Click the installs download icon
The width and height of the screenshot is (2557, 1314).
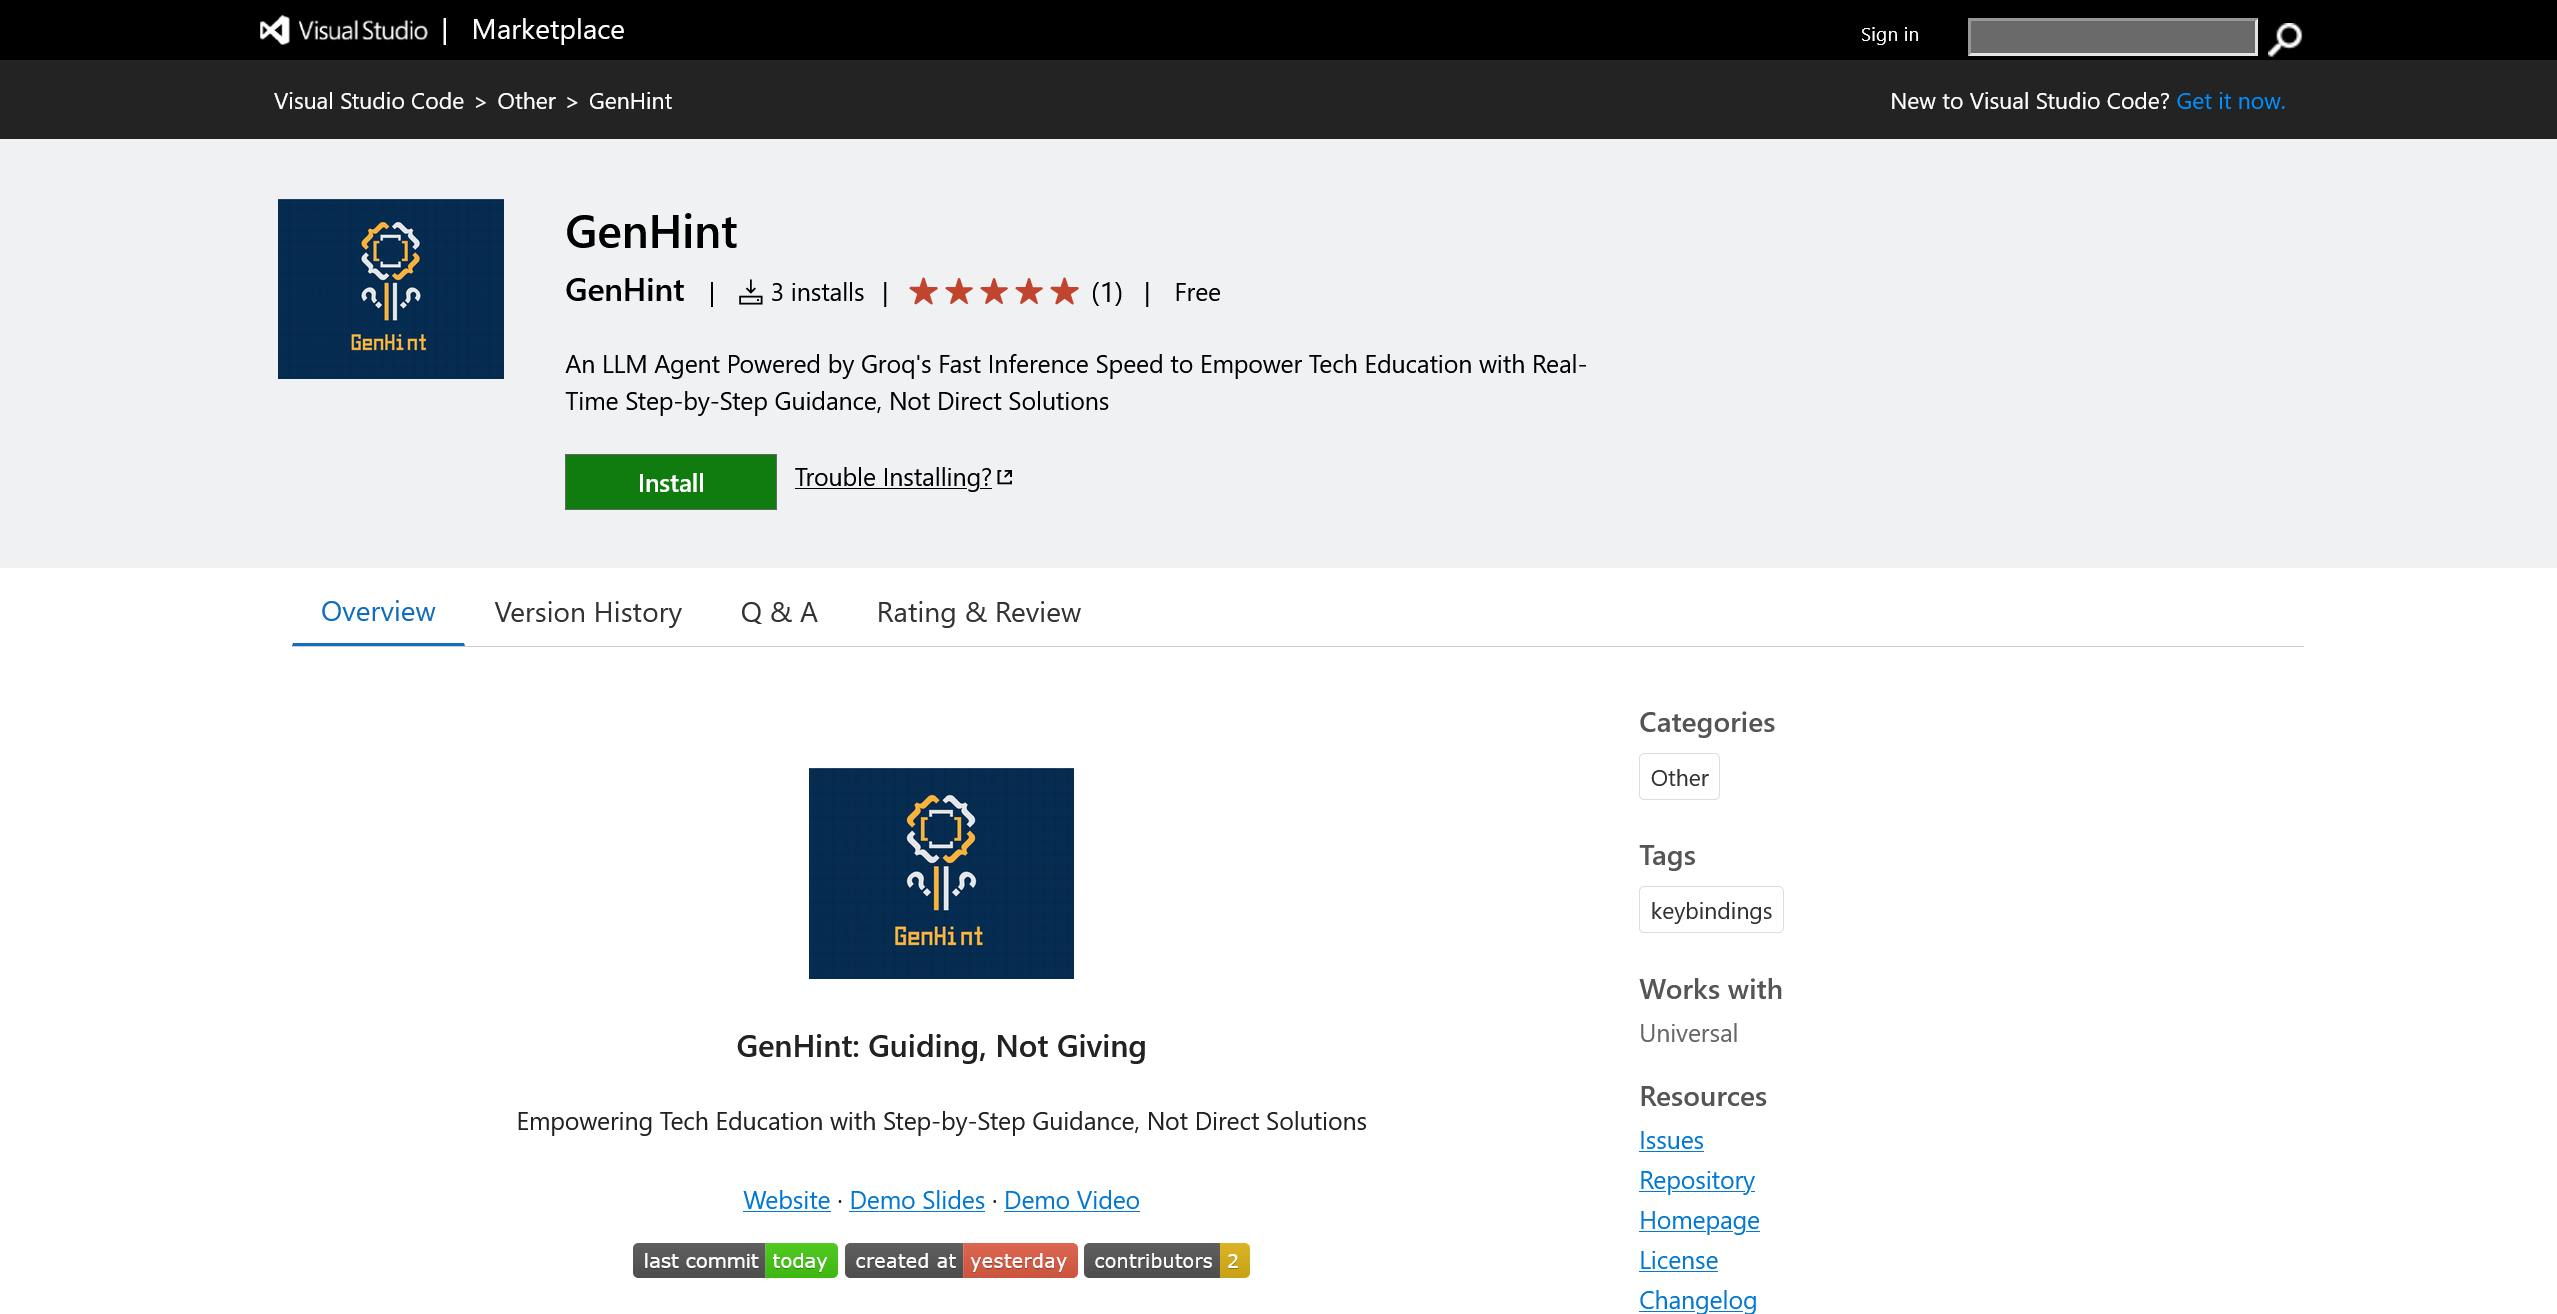coord(750,292)
